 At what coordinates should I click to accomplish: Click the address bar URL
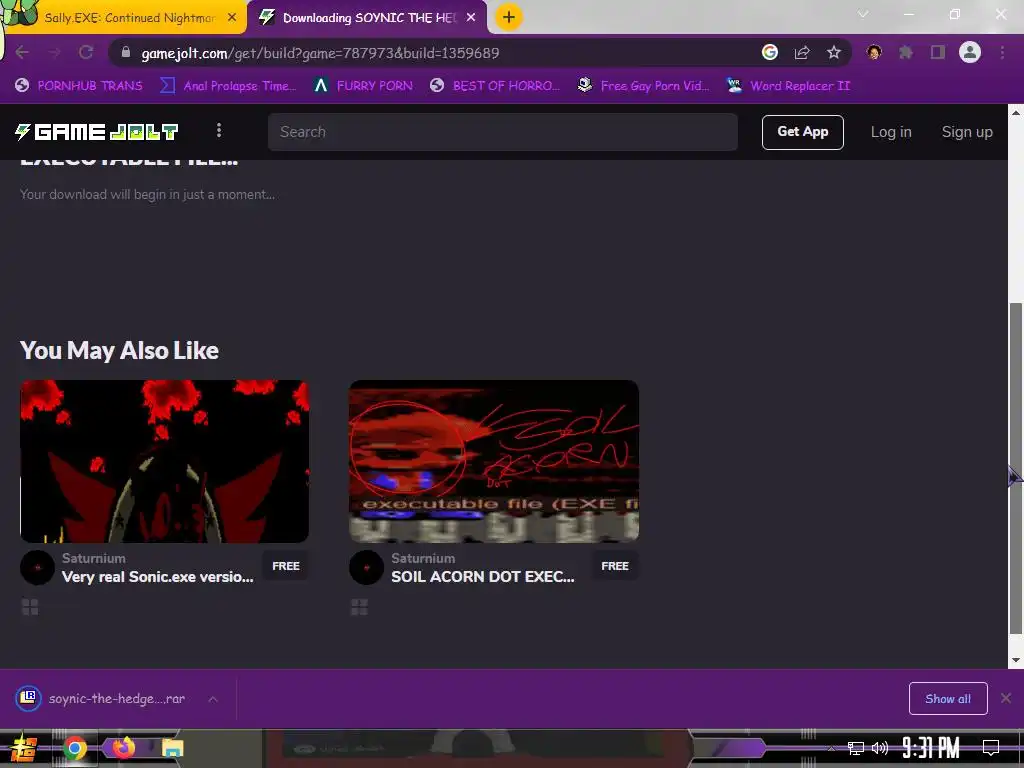[x=320, y=53]
